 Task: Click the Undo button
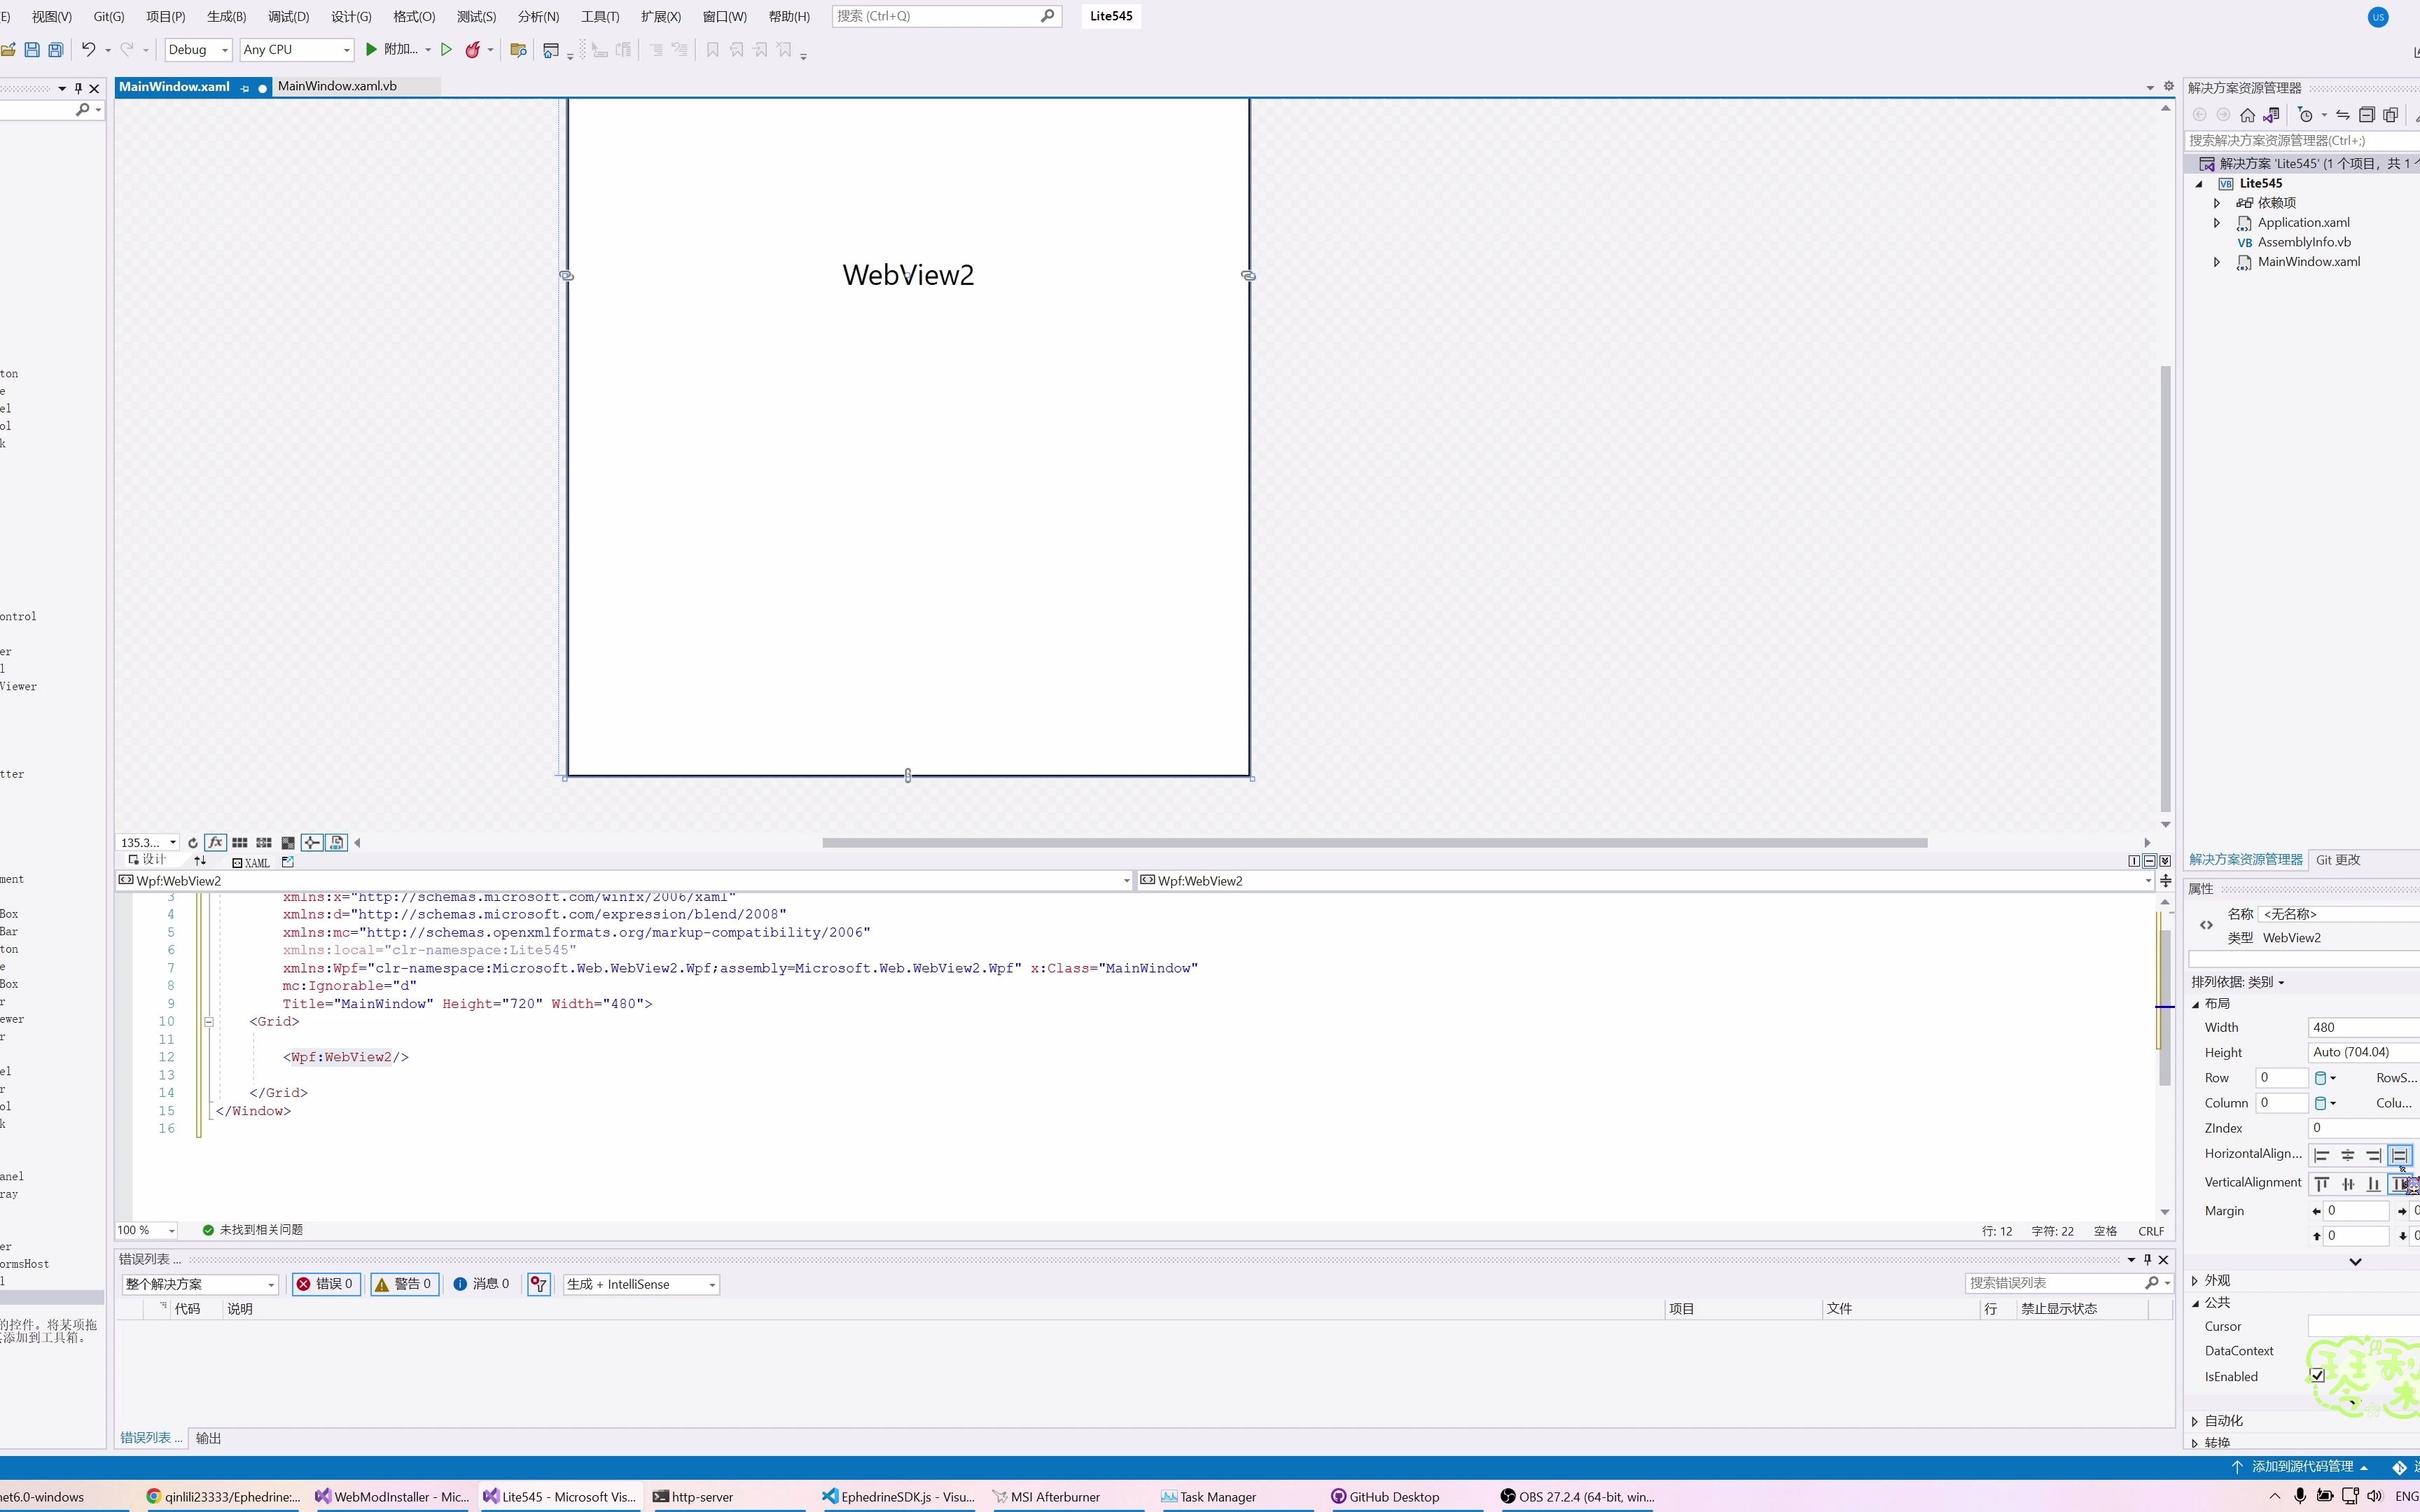click(x=88, y=49)
